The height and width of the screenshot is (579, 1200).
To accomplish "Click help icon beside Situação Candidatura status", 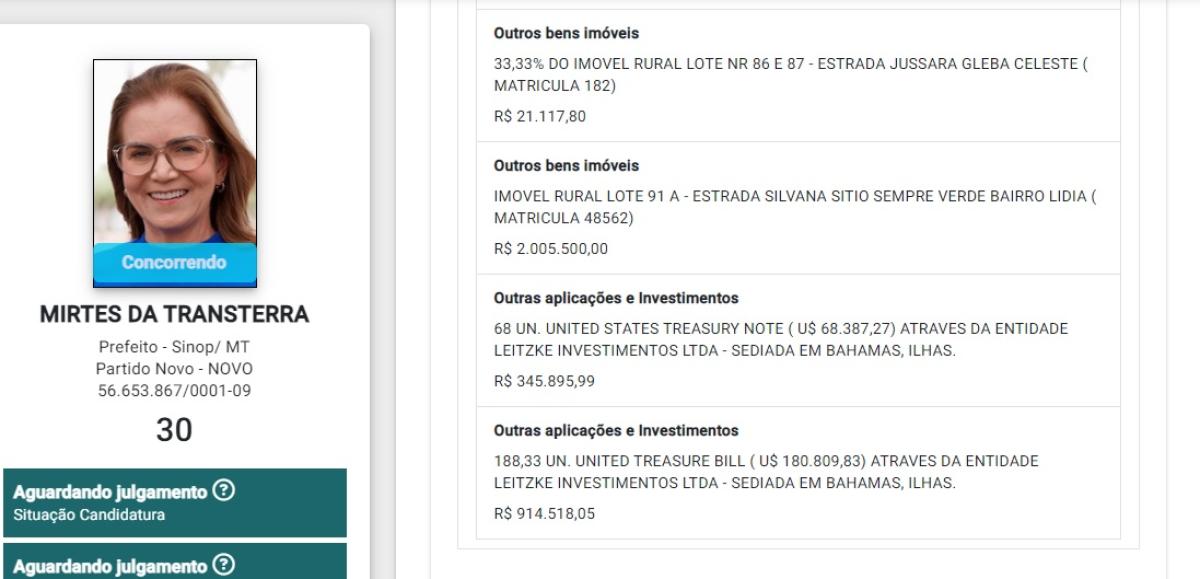I will [225, 492].
